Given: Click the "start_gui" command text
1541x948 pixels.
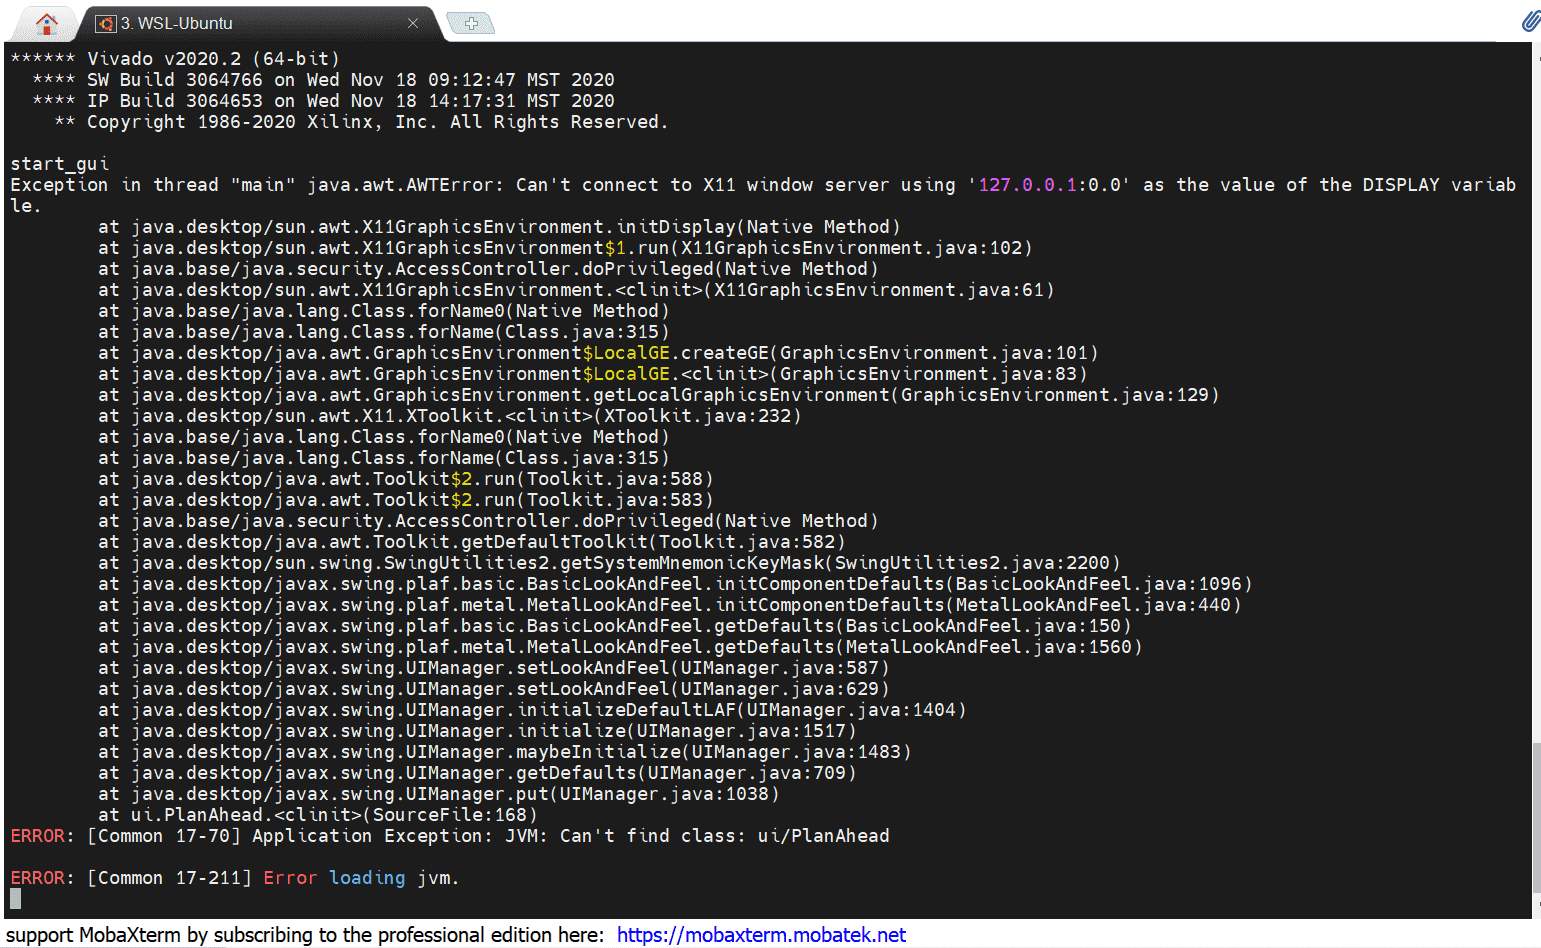Looking at the screenshot, I should click(60, 164).
